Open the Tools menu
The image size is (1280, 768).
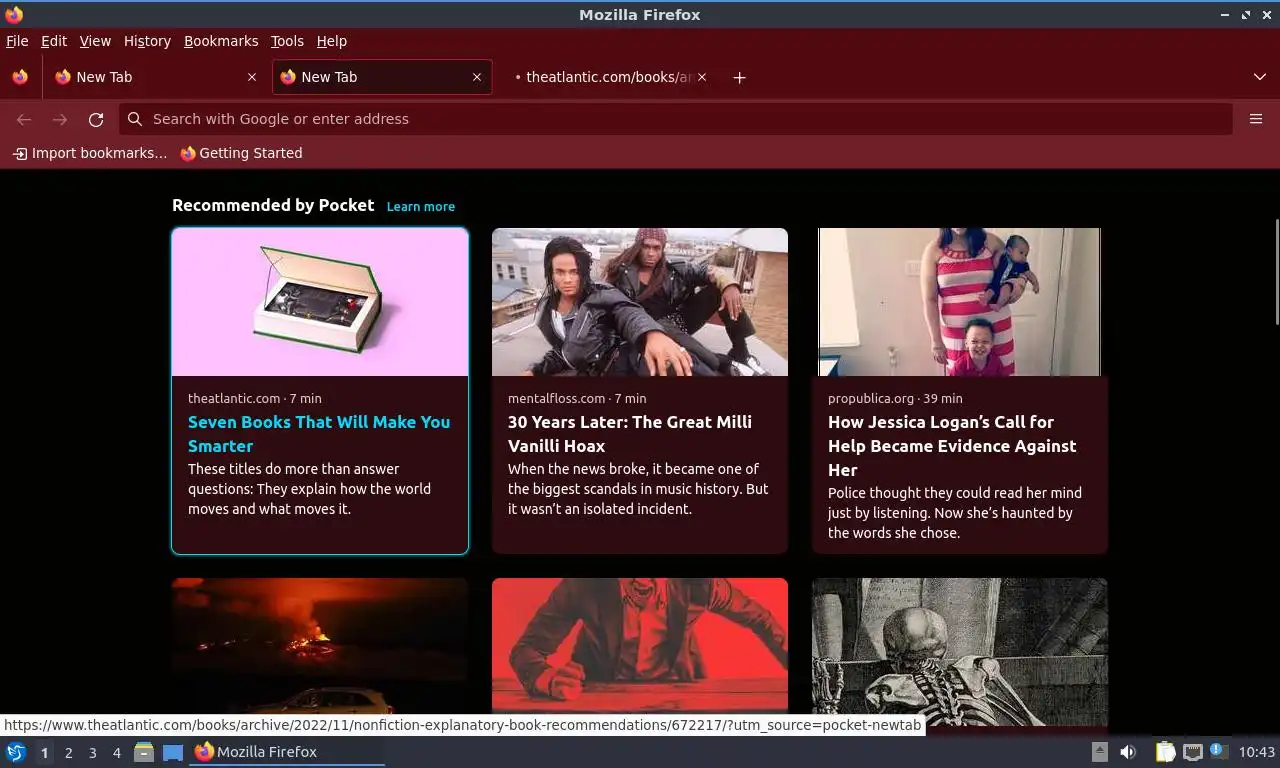coord(287,41)
